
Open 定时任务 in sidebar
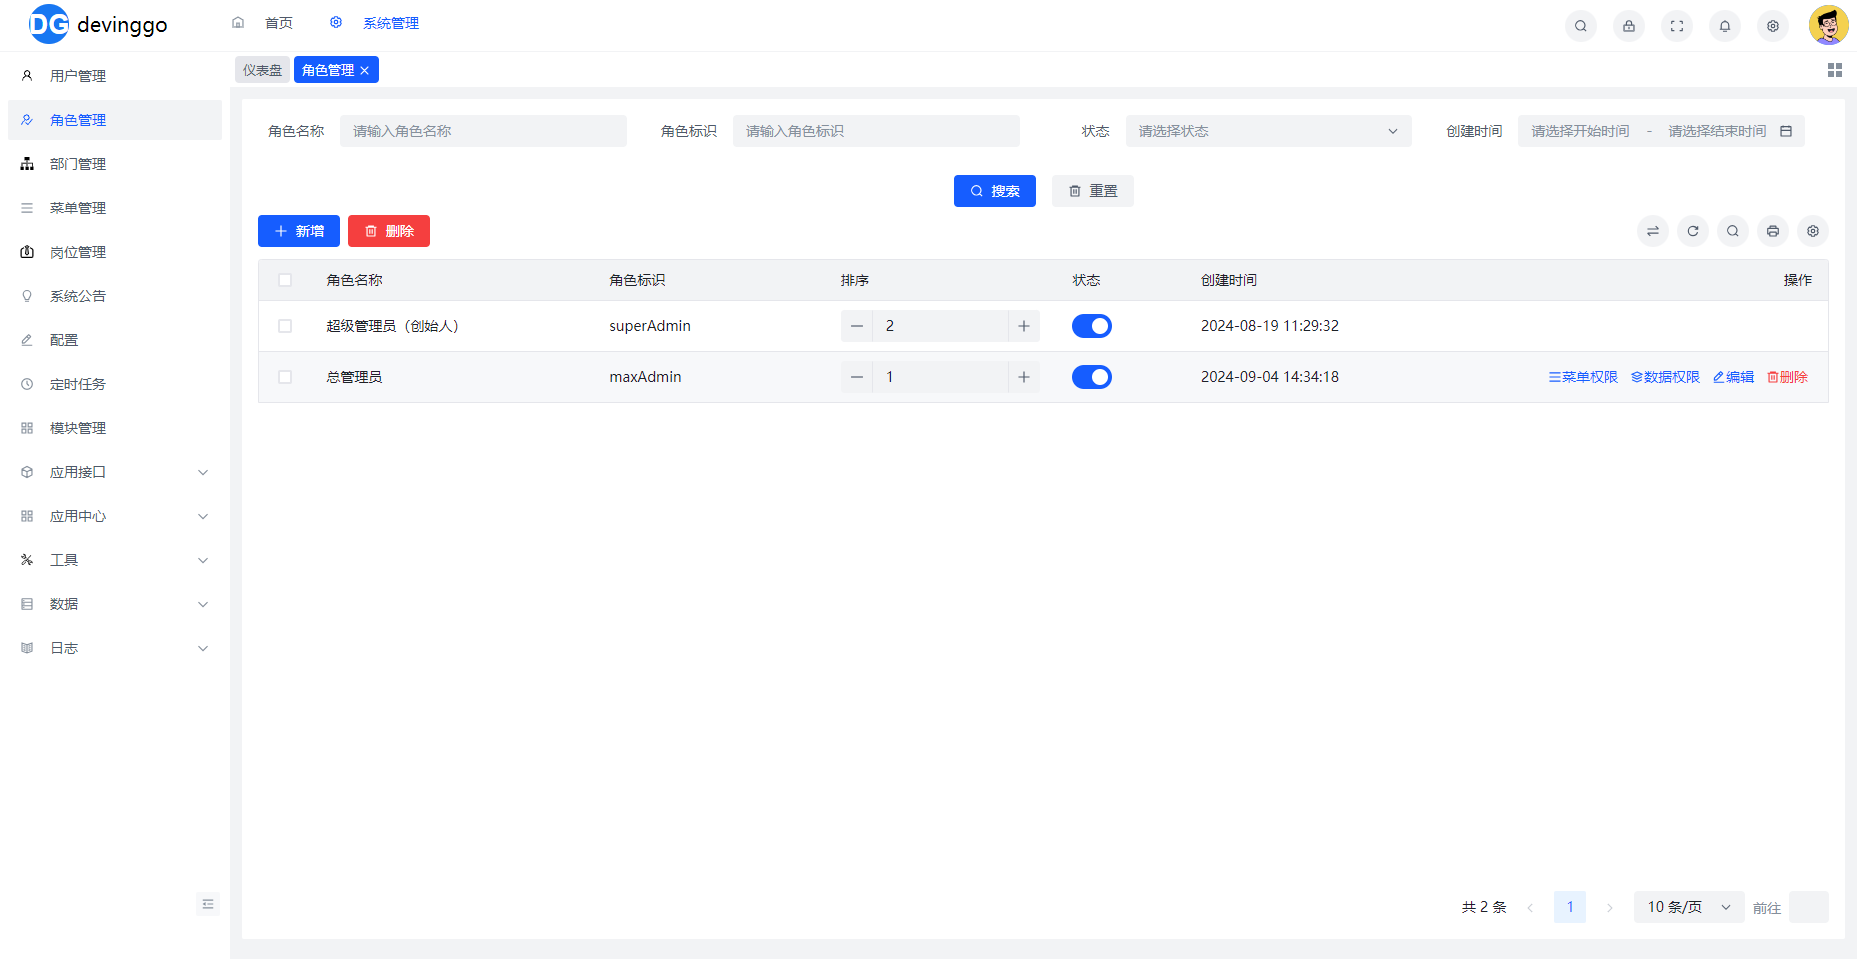[x=115, y=384]
